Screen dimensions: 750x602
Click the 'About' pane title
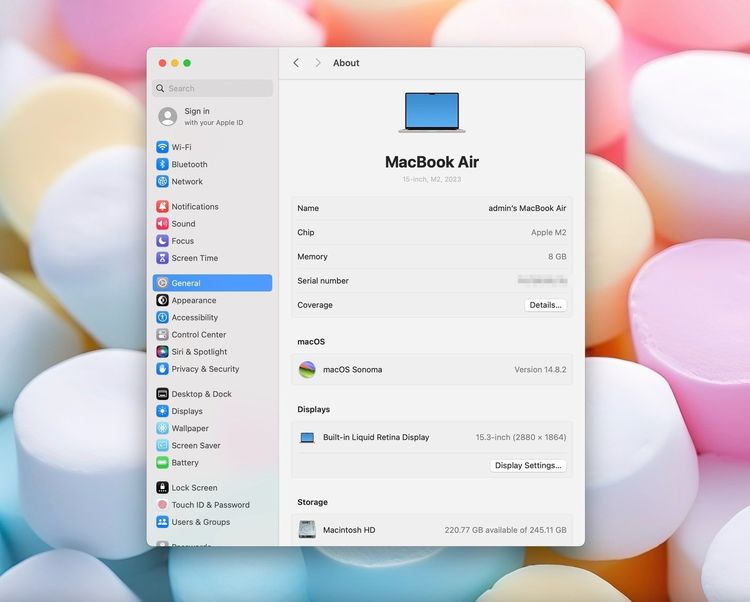346,63
